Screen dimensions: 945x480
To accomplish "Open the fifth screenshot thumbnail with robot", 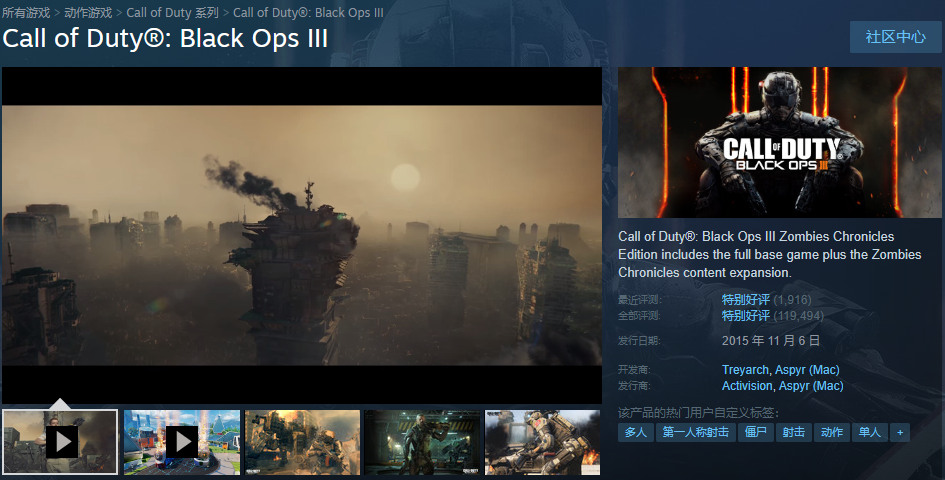I will 542,442.
